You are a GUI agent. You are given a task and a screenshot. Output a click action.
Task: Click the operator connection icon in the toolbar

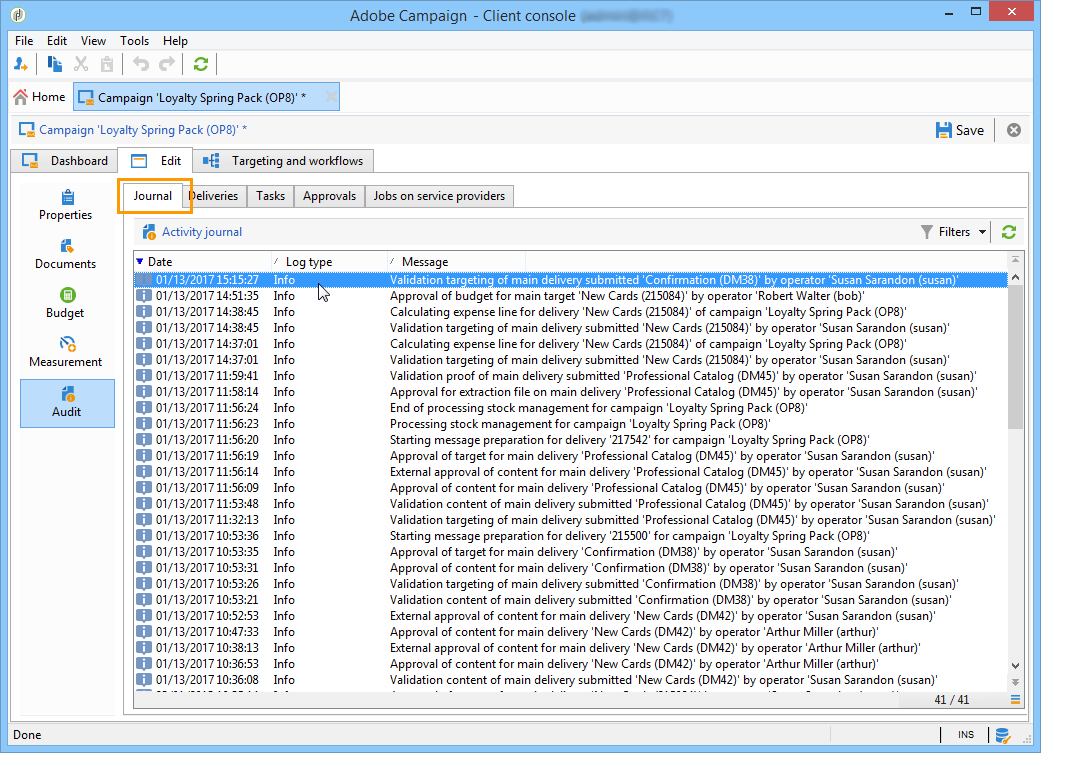tap(21, 64)
